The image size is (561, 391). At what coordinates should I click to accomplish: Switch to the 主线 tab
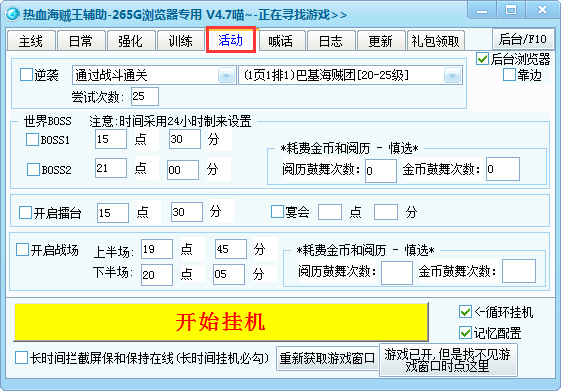[x=31, y=41]
